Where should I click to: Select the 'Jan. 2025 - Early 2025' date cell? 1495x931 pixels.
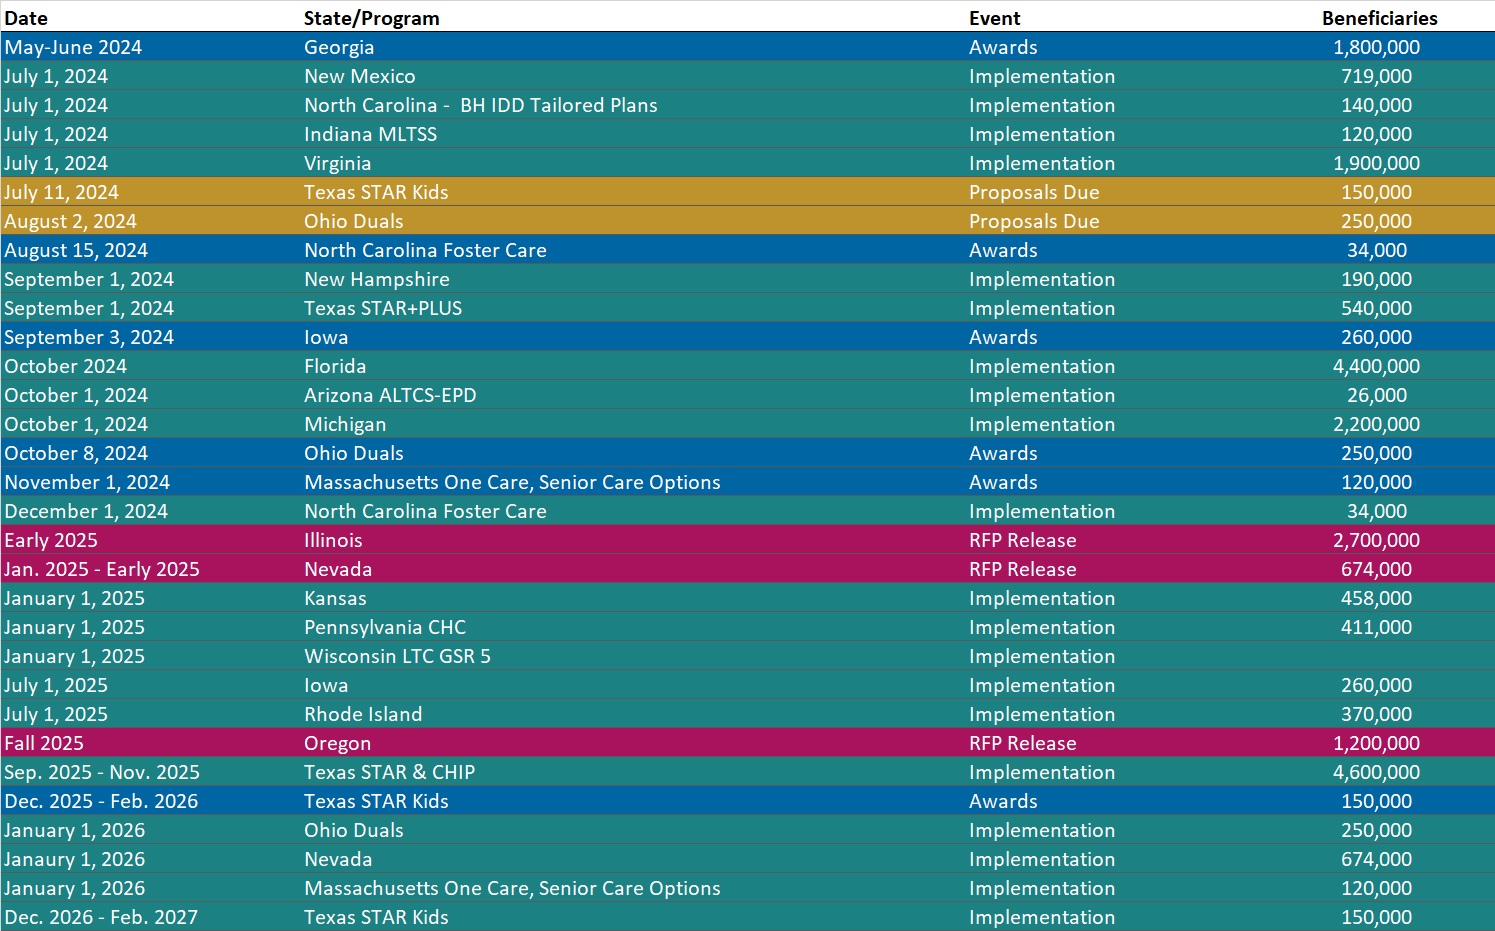tap(101, 569)
